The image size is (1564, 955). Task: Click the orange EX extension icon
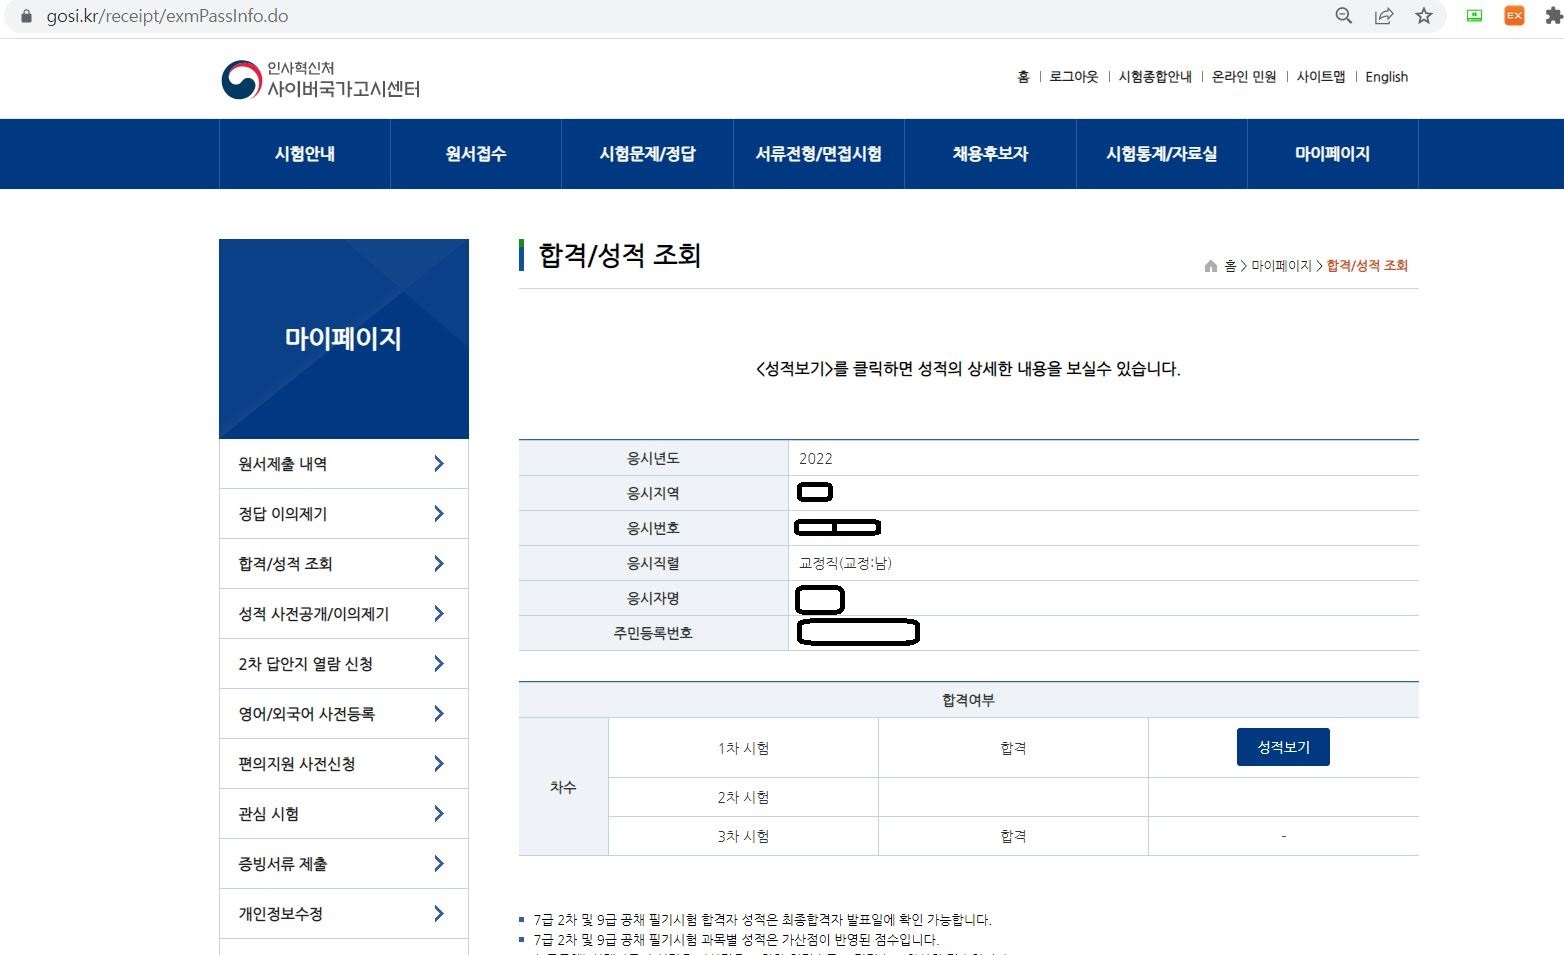point(1514,15)
